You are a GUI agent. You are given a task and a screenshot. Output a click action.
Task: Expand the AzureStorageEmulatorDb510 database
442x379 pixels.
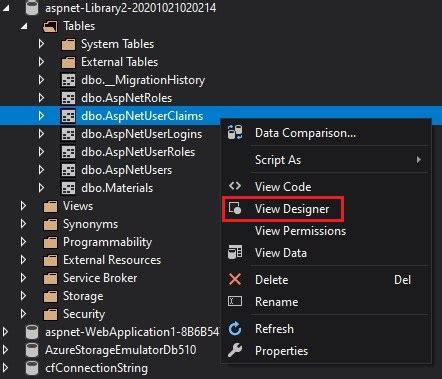[5, 350]
